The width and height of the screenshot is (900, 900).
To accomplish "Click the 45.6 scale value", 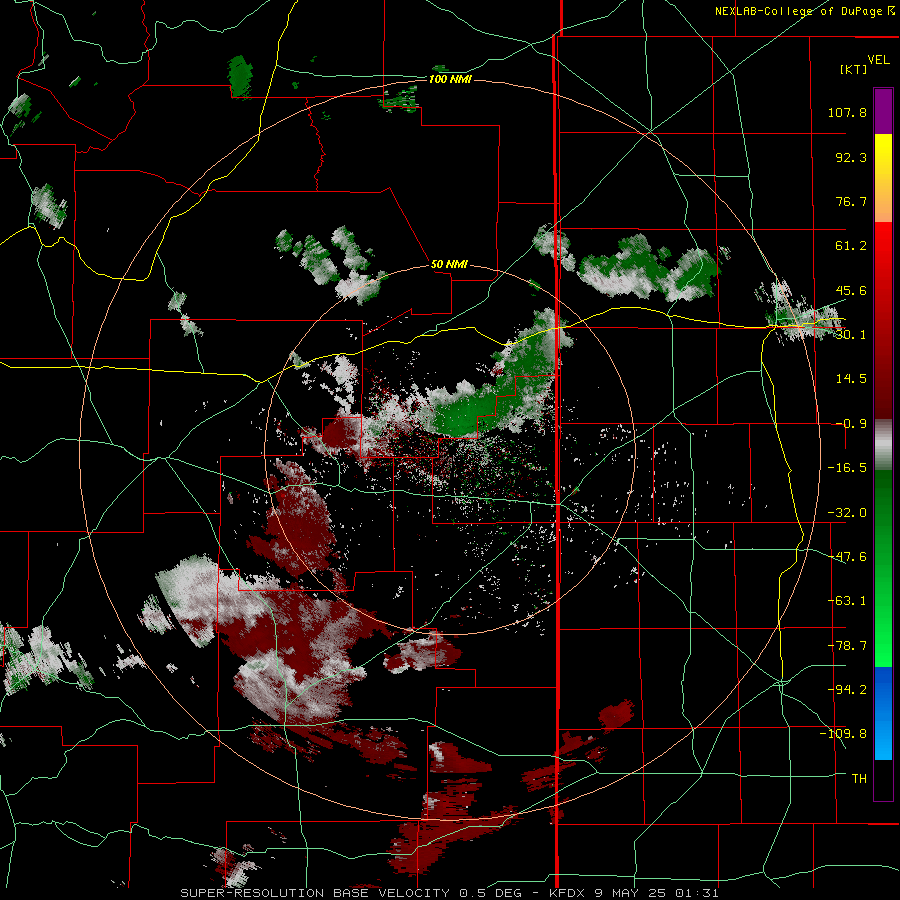I will tap(851, 290).
